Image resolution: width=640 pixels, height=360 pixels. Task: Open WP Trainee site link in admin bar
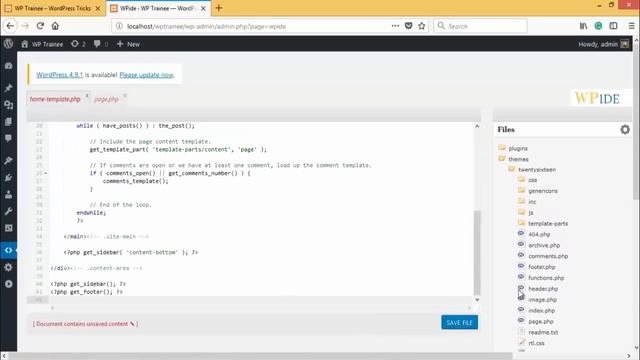(42, 44)
